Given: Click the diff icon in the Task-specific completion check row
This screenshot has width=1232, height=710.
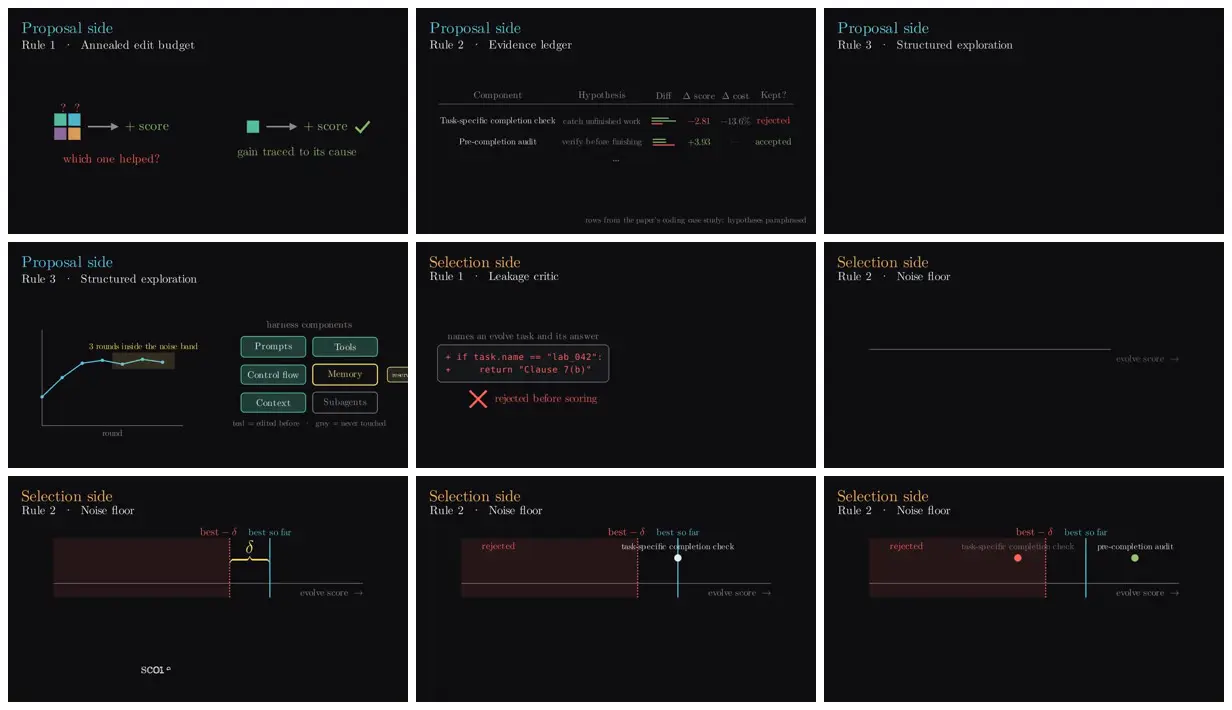Looking at the screenshot, I should coord(663,121).
